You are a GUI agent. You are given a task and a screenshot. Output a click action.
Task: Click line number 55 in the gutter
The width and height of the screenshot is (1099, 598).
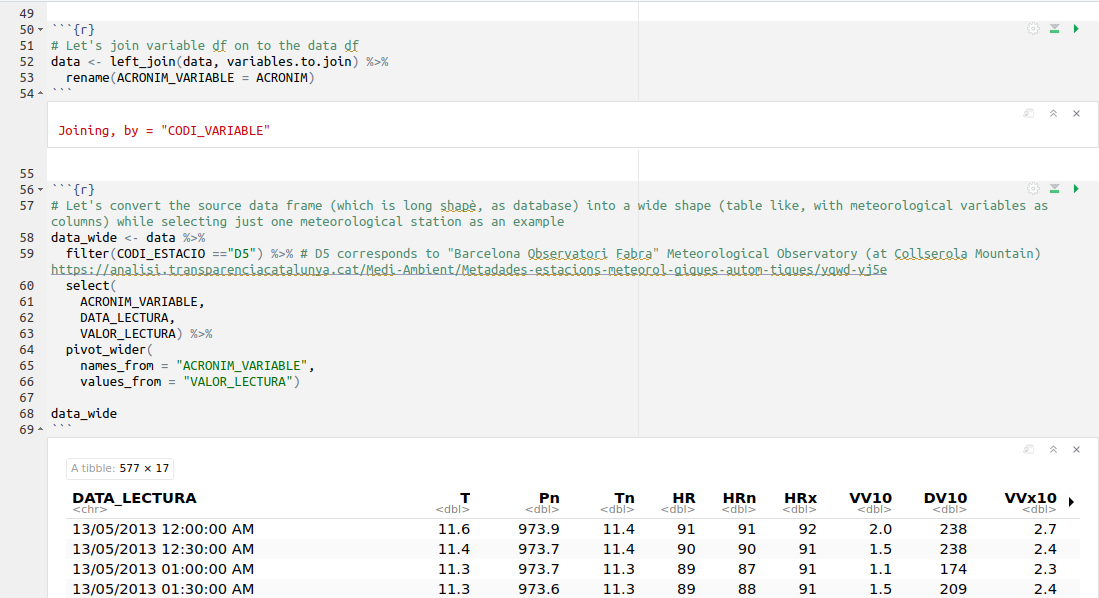click(27, 173)
